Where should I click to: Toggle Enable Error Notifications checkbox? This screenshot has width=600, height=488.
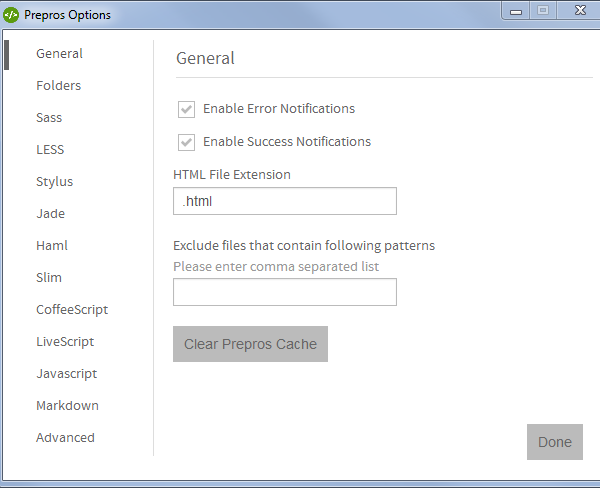(x=186, y=109)
